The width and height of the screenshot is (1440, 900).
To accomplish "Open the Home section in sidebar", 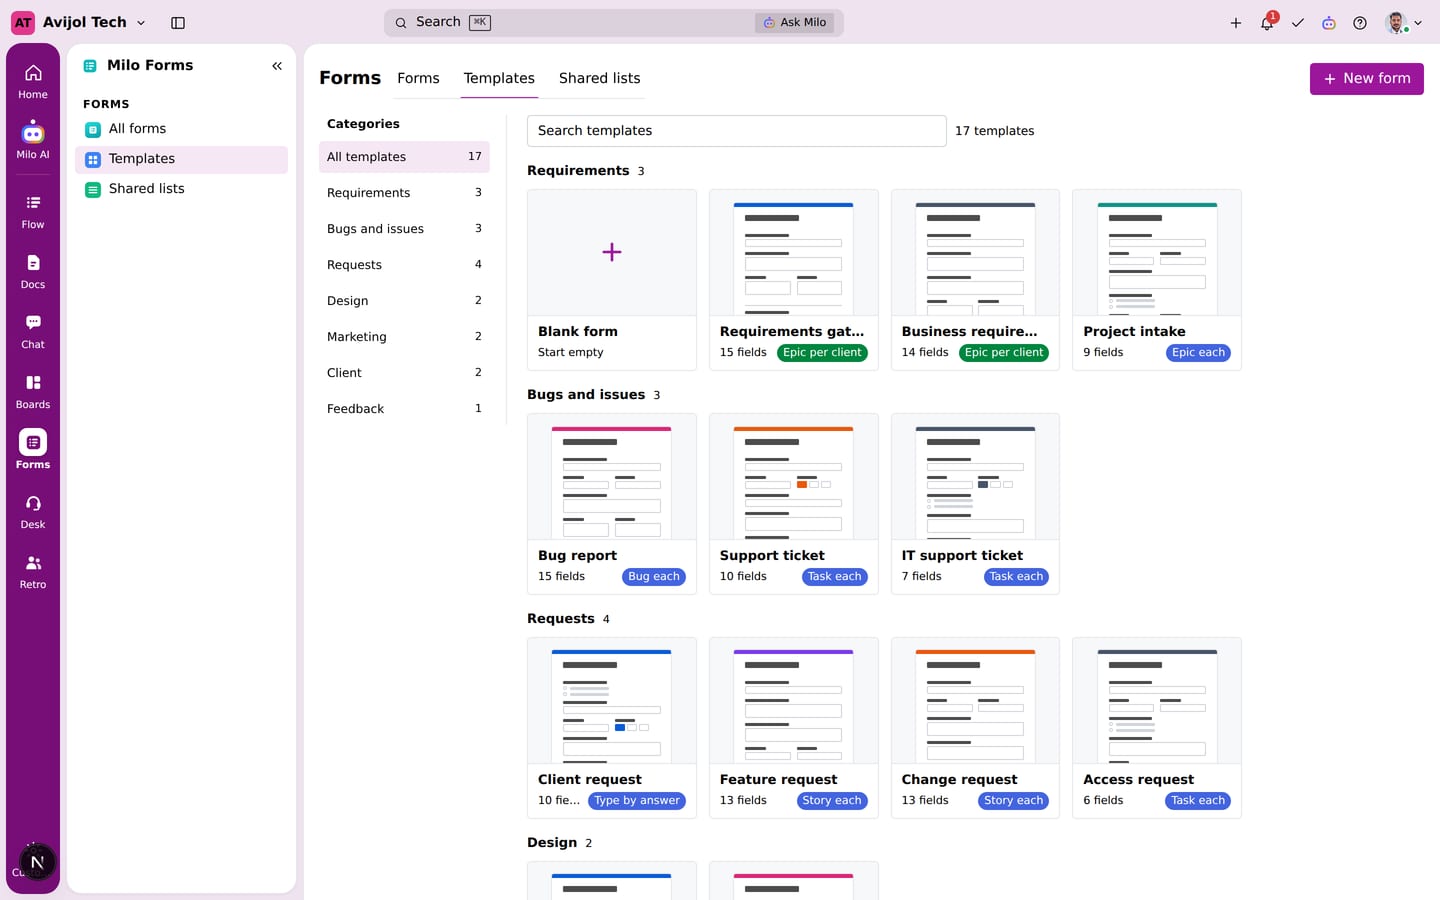I will tap(33, 81).
